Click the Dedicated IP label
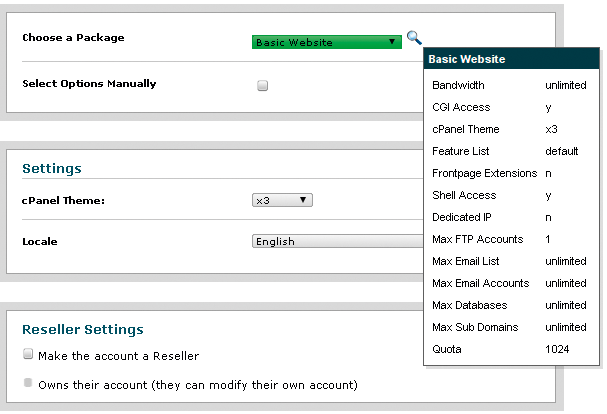Image resolution: width=607 pixels, height=414 pixels. (462, 217)
